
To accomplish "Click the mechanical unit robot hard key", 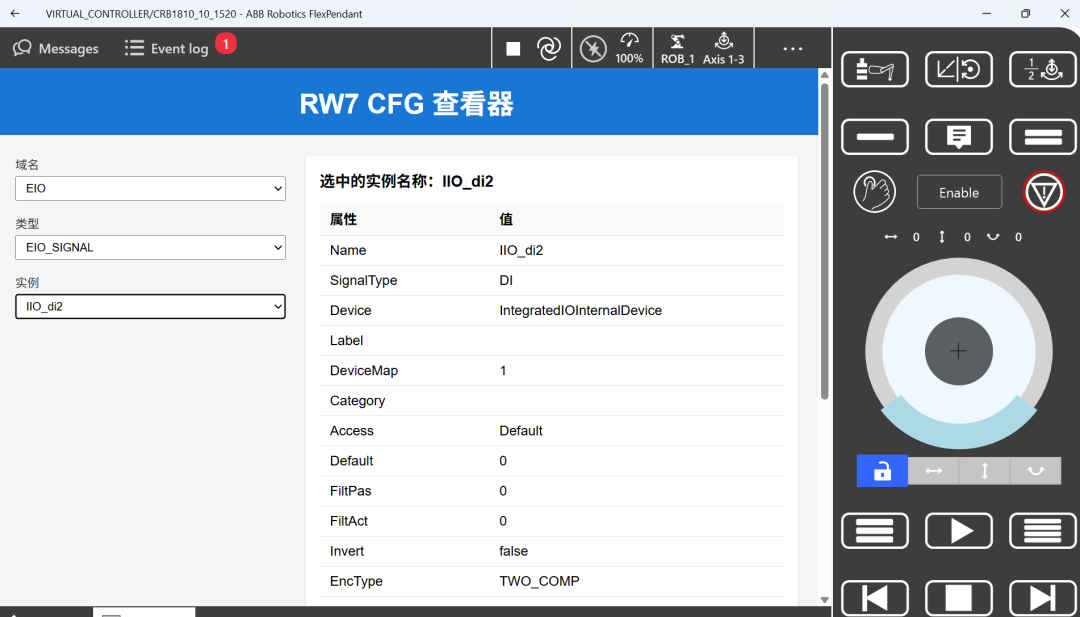I will [875, 69].
